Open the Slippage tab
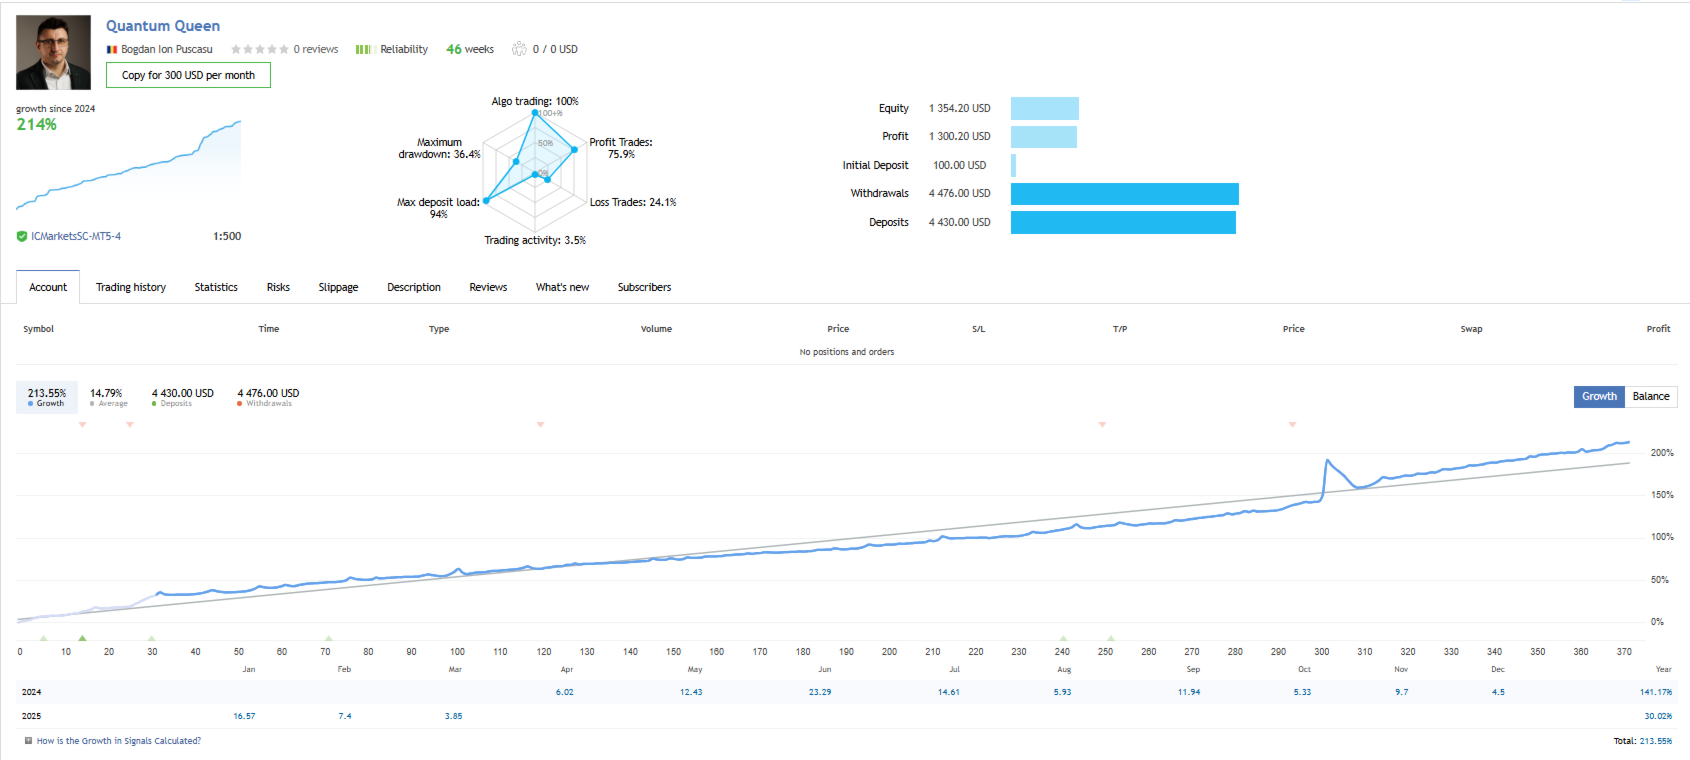Screen dimensions: 1690x760 338,287
